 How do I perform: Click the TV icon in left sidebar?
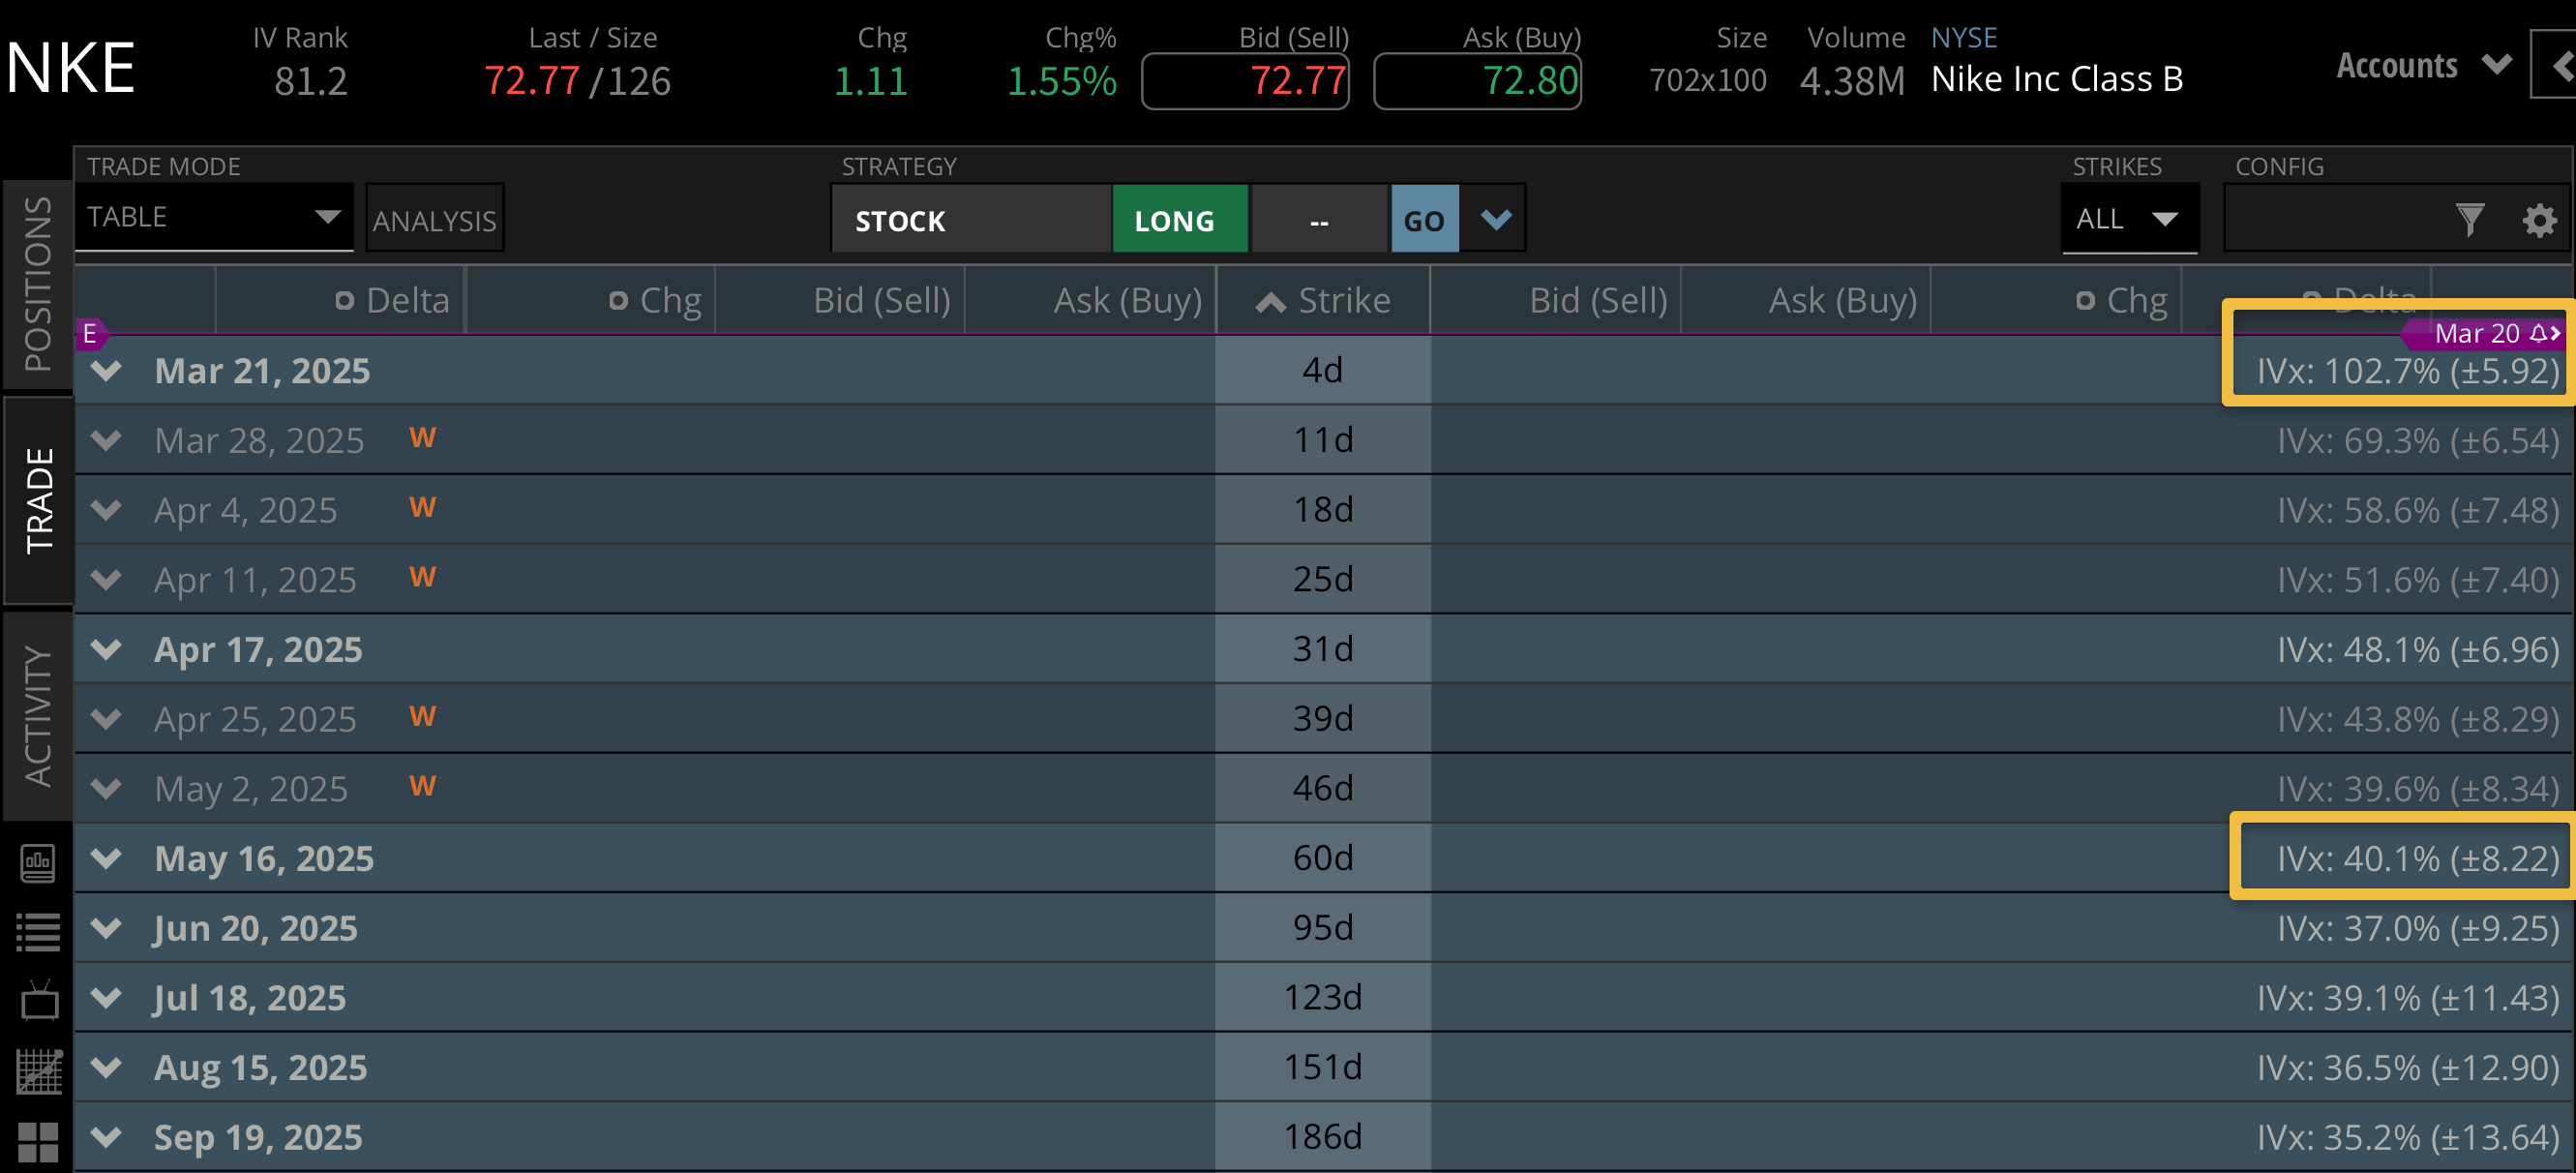click(38, 1000)
